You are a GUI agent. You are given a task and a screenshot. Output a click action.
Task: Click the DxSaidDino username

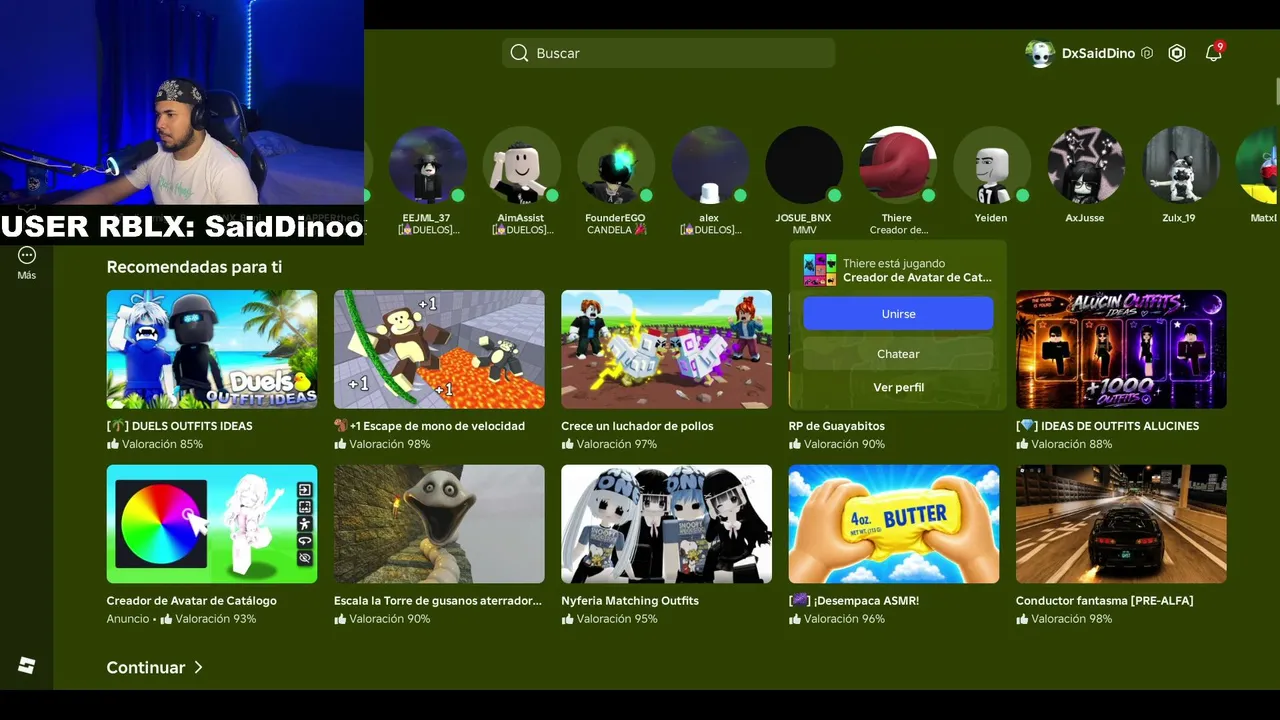pyautogui.click(x=1098, y=54)
